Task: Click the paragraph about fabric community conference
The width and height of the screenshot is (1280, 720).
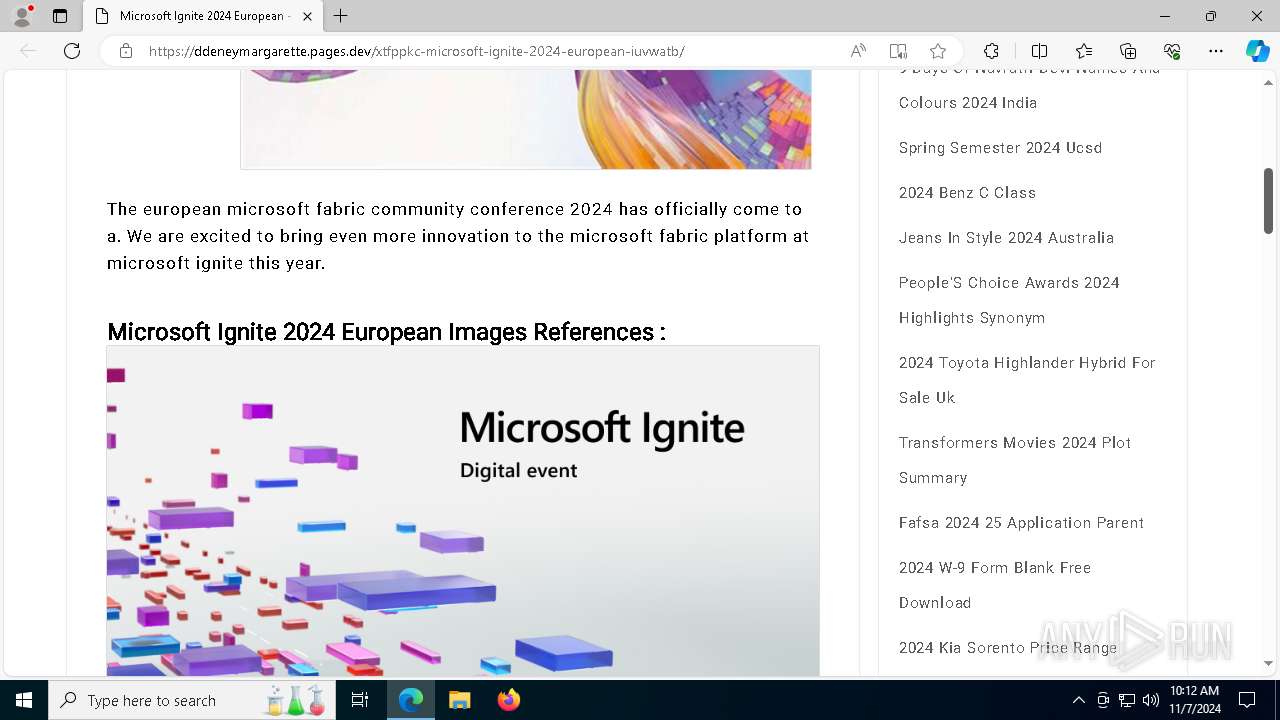Action: click(458, 236)
